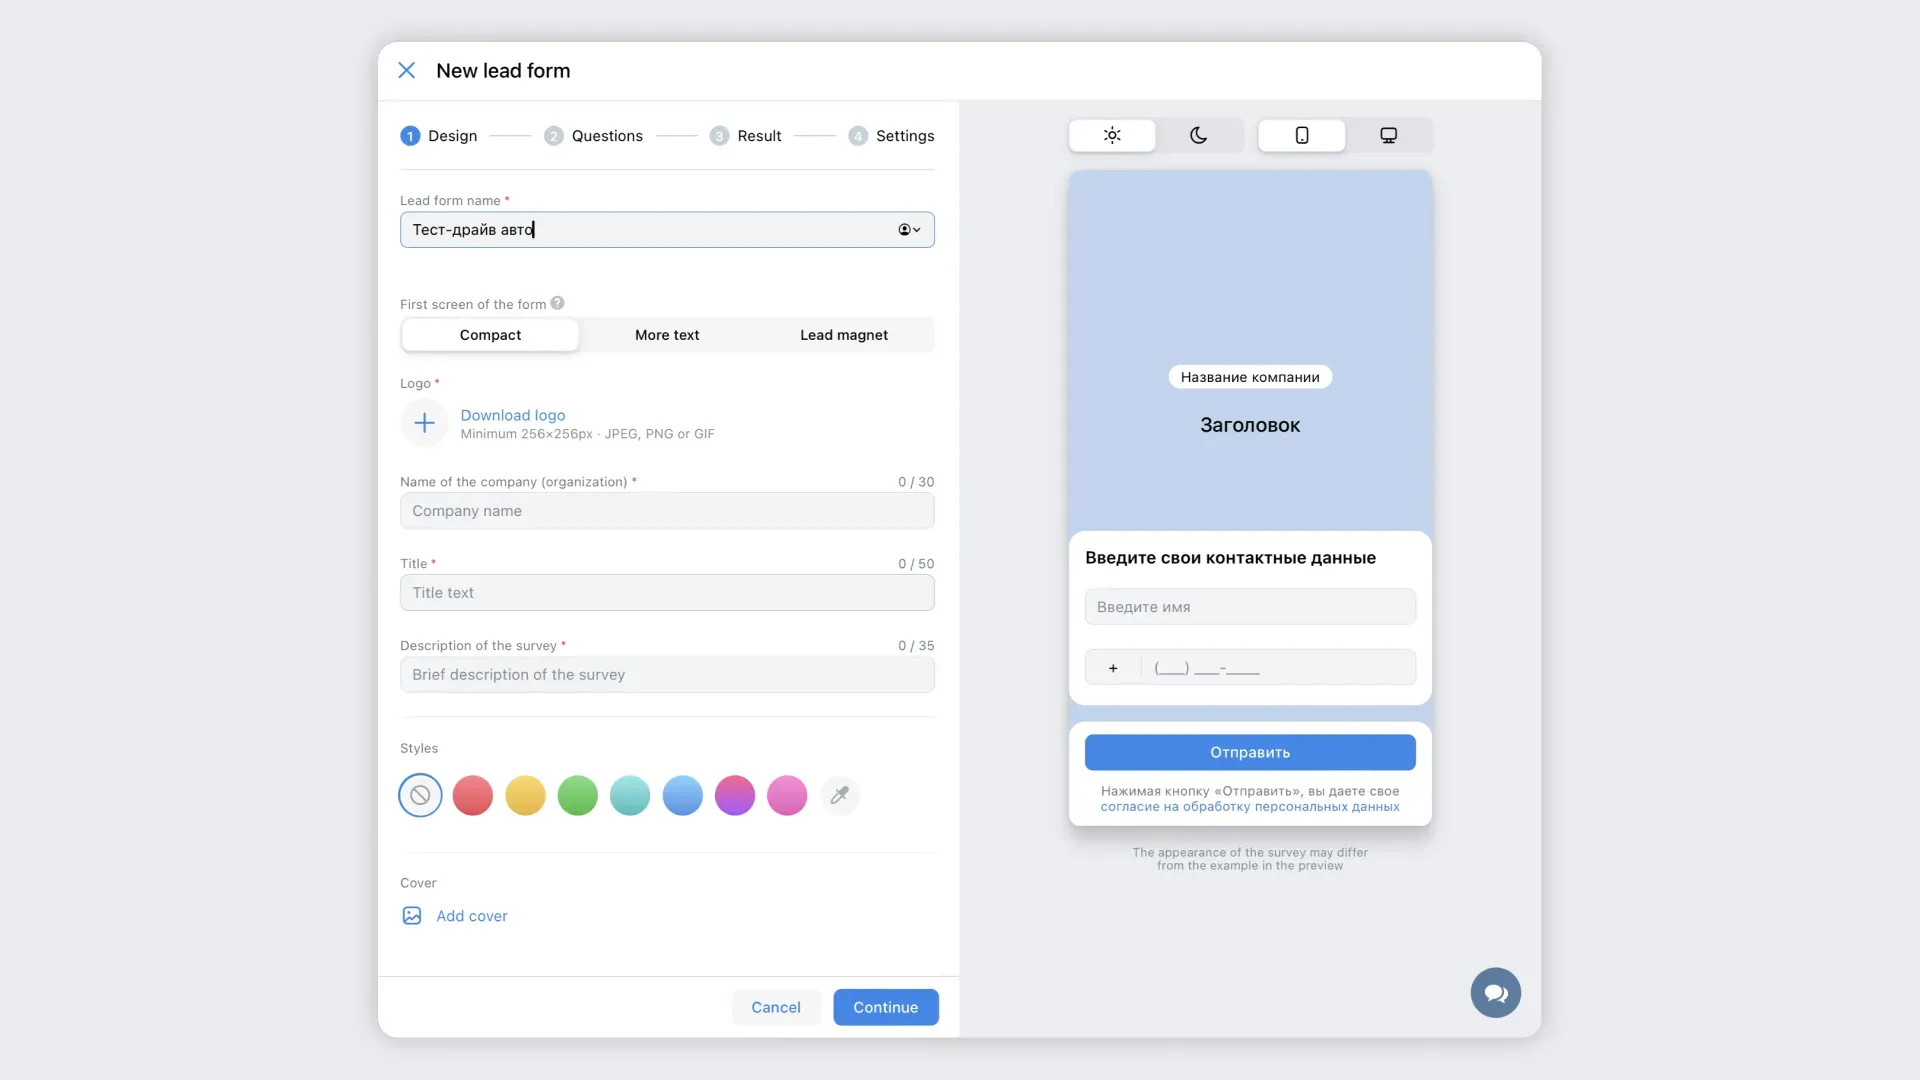Image resolution: width=1920 pixels, height=1080 pixels.
Task: Select desktop monitor preview icon
Action: (1388, 135)
